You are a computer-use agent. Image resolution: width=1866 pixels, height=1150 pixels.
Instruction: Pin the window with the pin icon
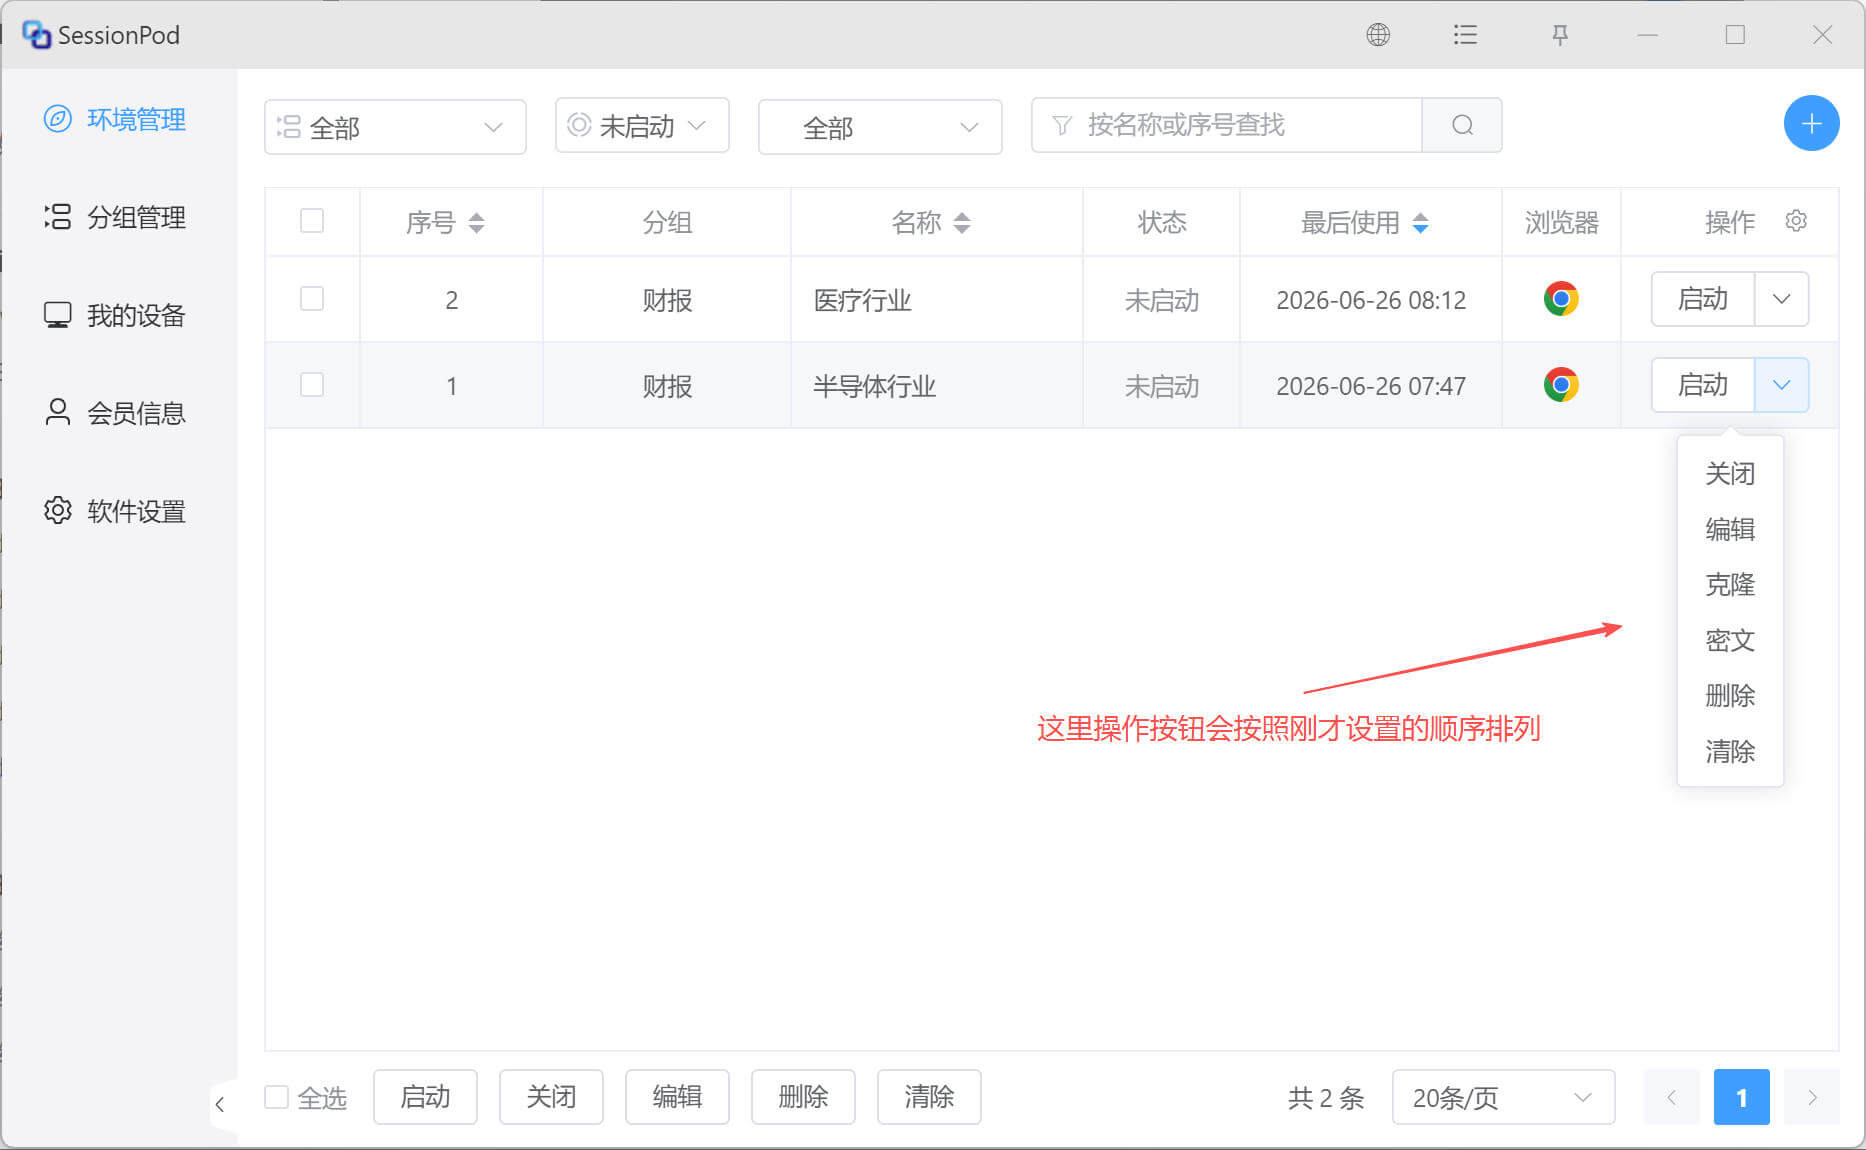1559,35
